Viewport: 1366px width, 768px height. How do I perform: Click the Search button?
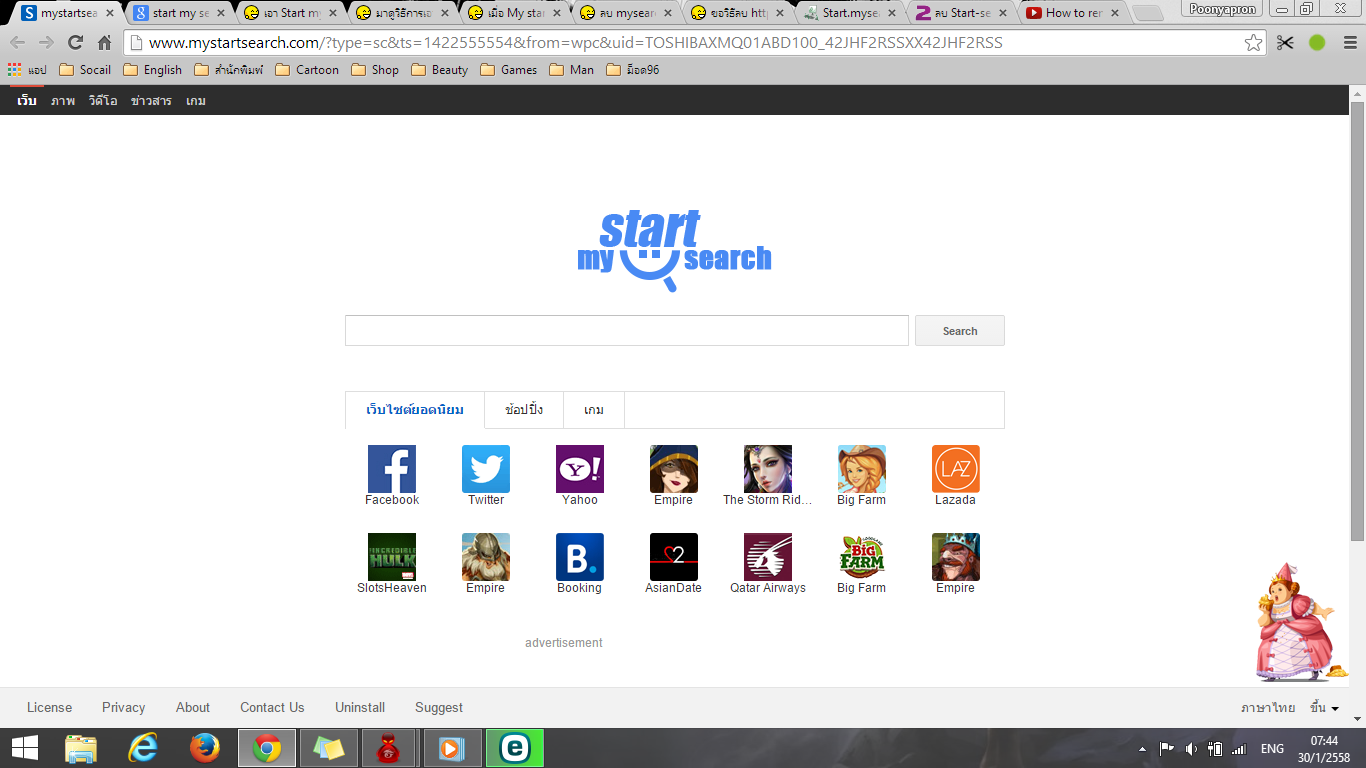click(x=960, y=331)
